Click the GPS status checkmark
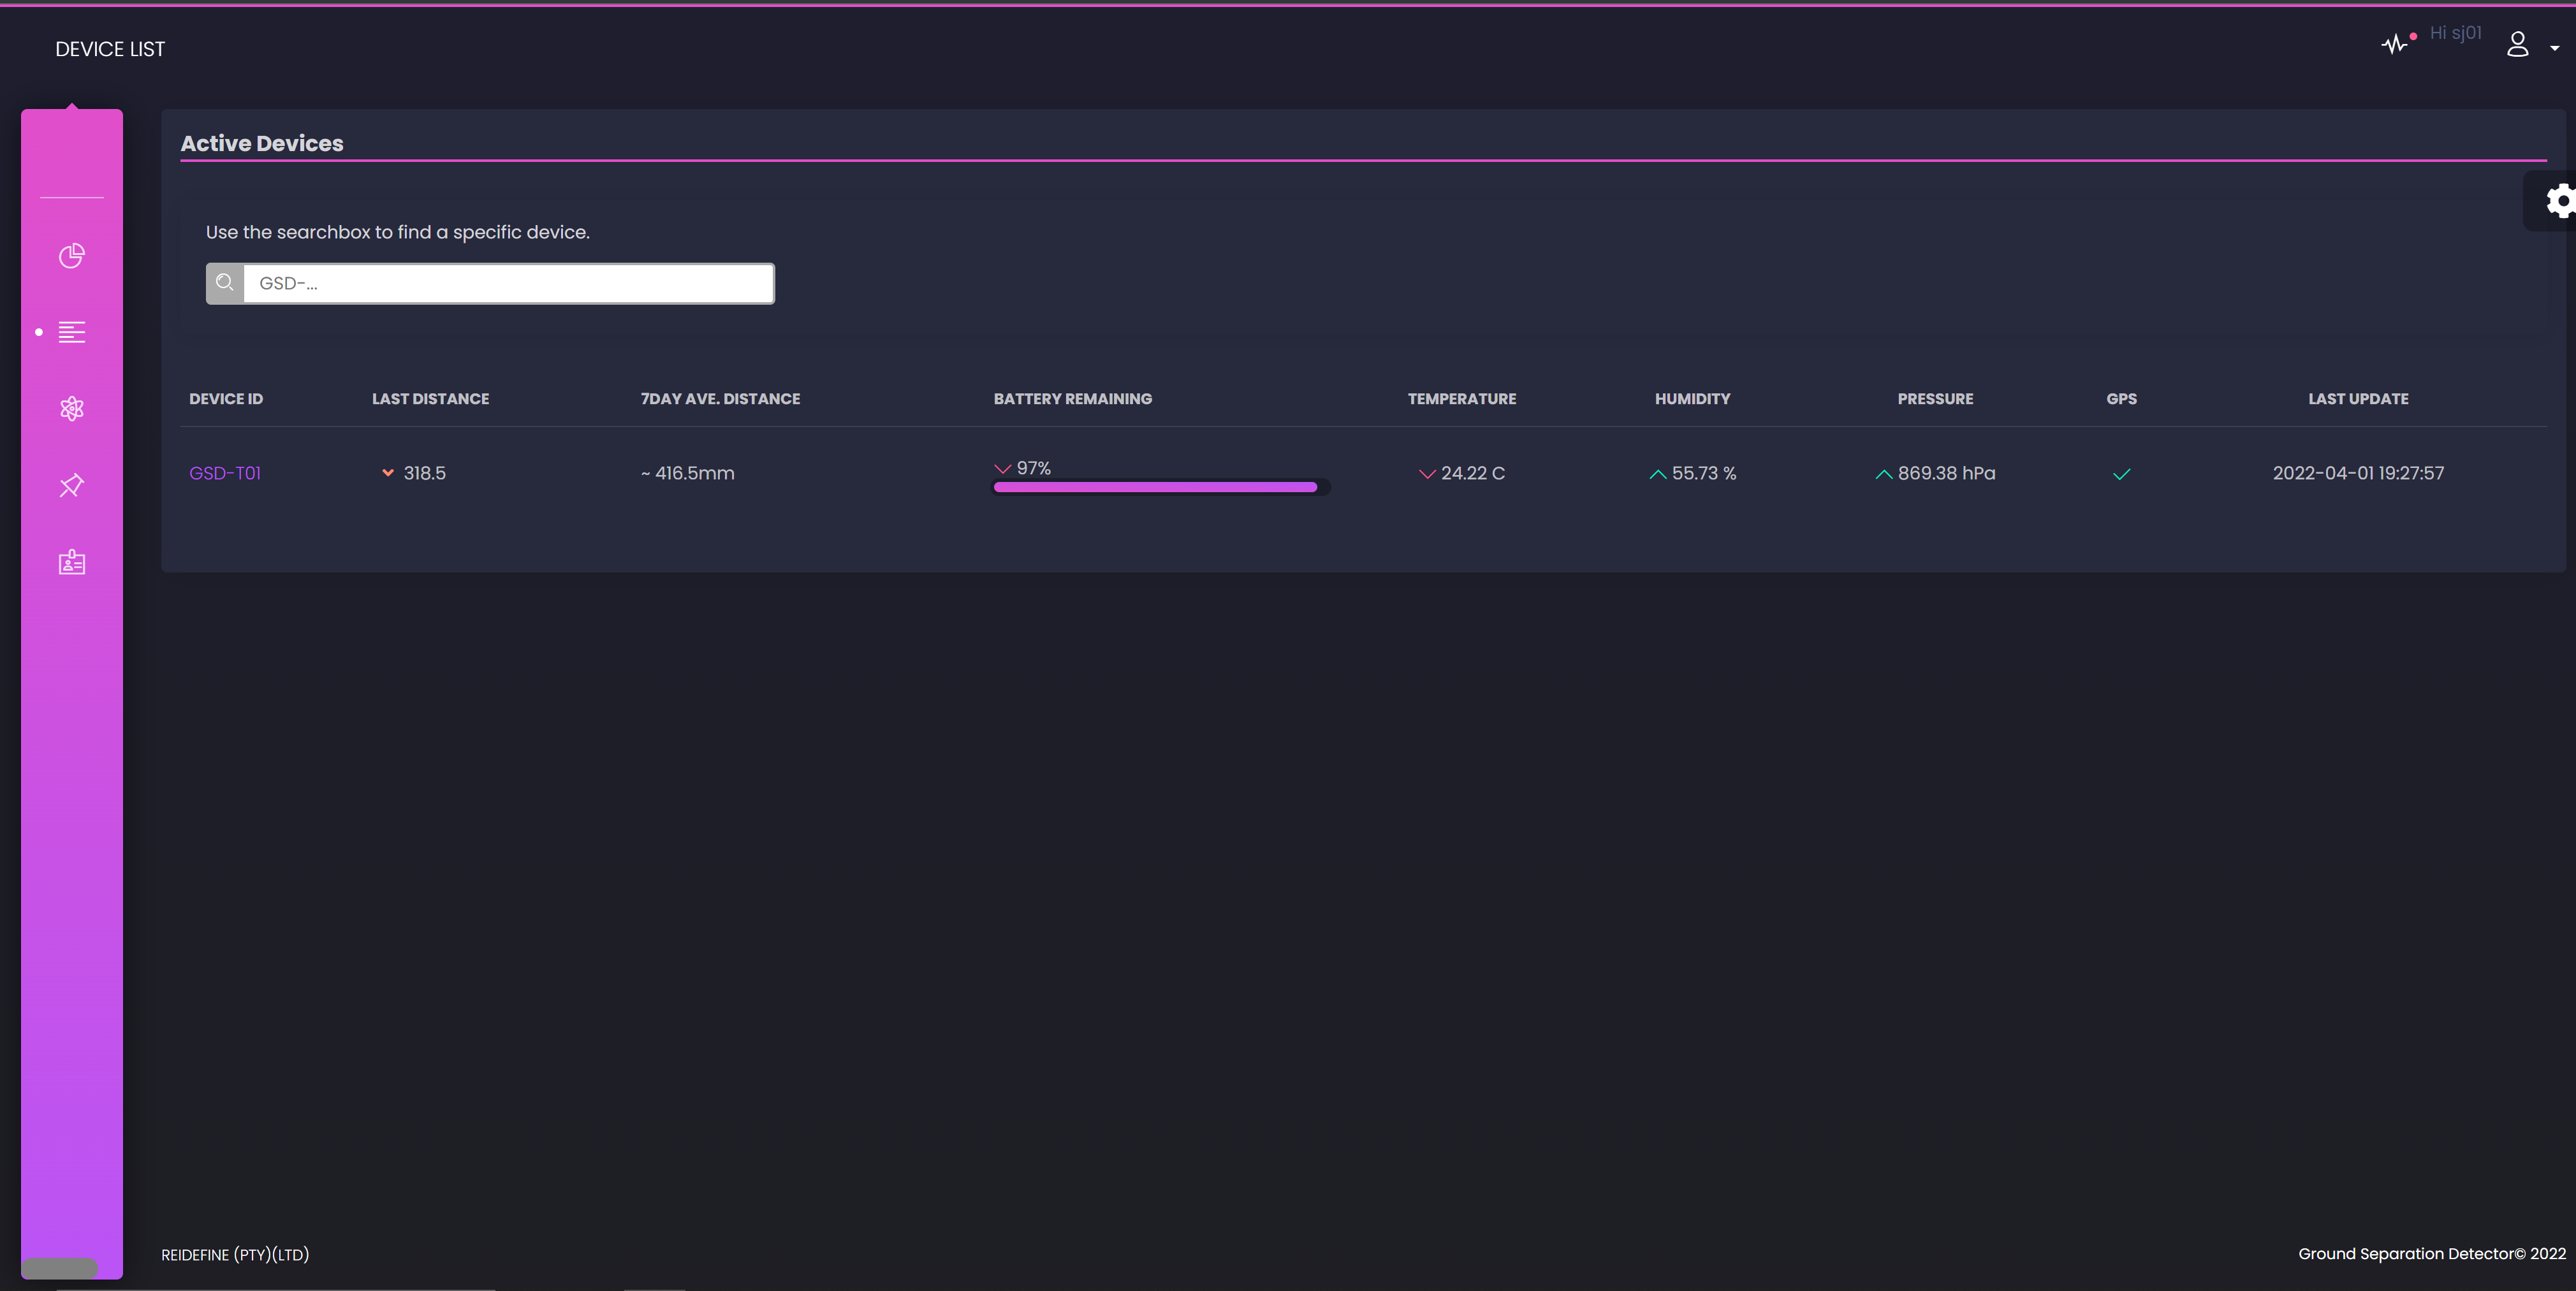This screenshot has height=1291, width=2576. (x=2121, y=474)
